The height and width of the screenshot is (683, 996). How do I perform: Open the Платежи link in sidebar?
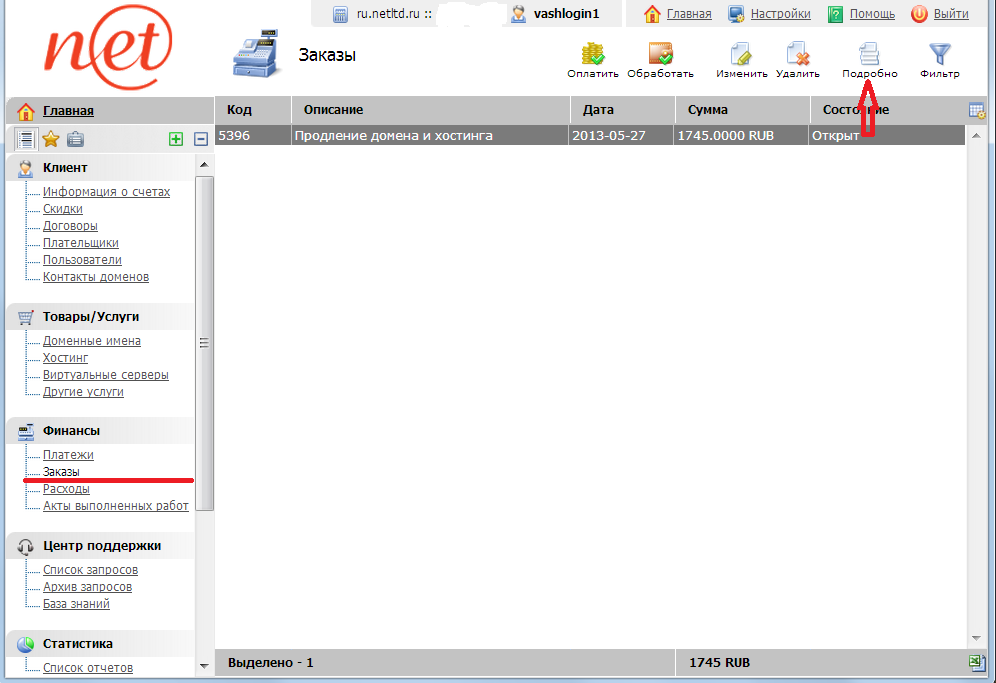(68, 455)
